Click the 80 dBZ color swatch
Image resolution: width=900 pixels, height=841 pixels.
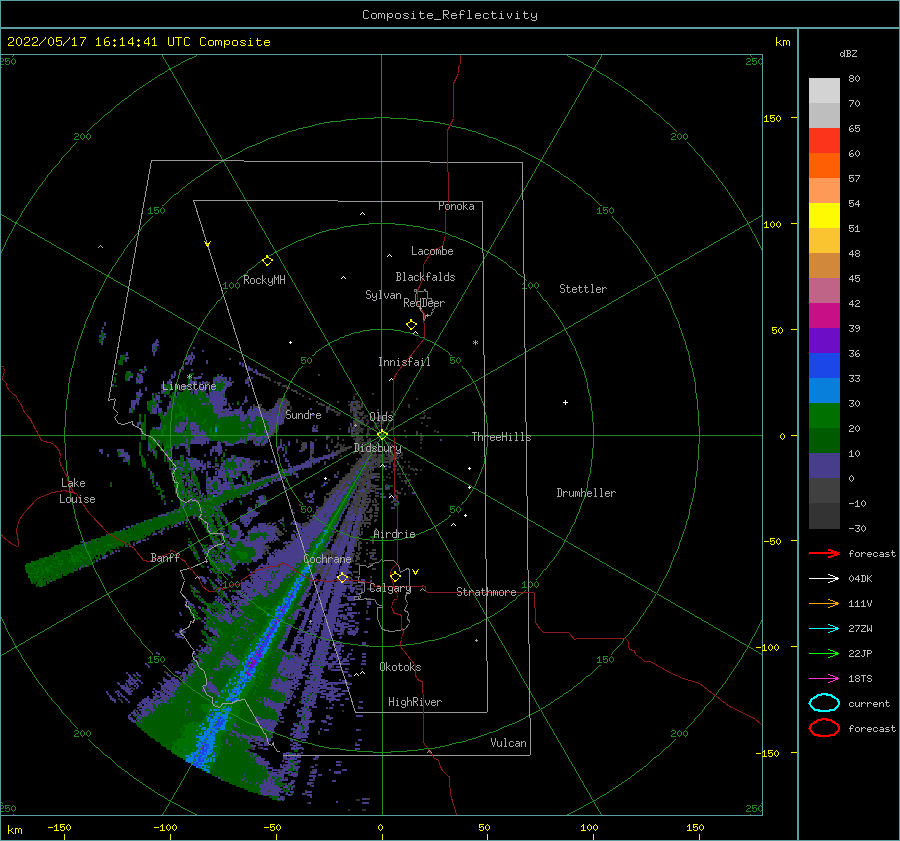tap(824, 91)
